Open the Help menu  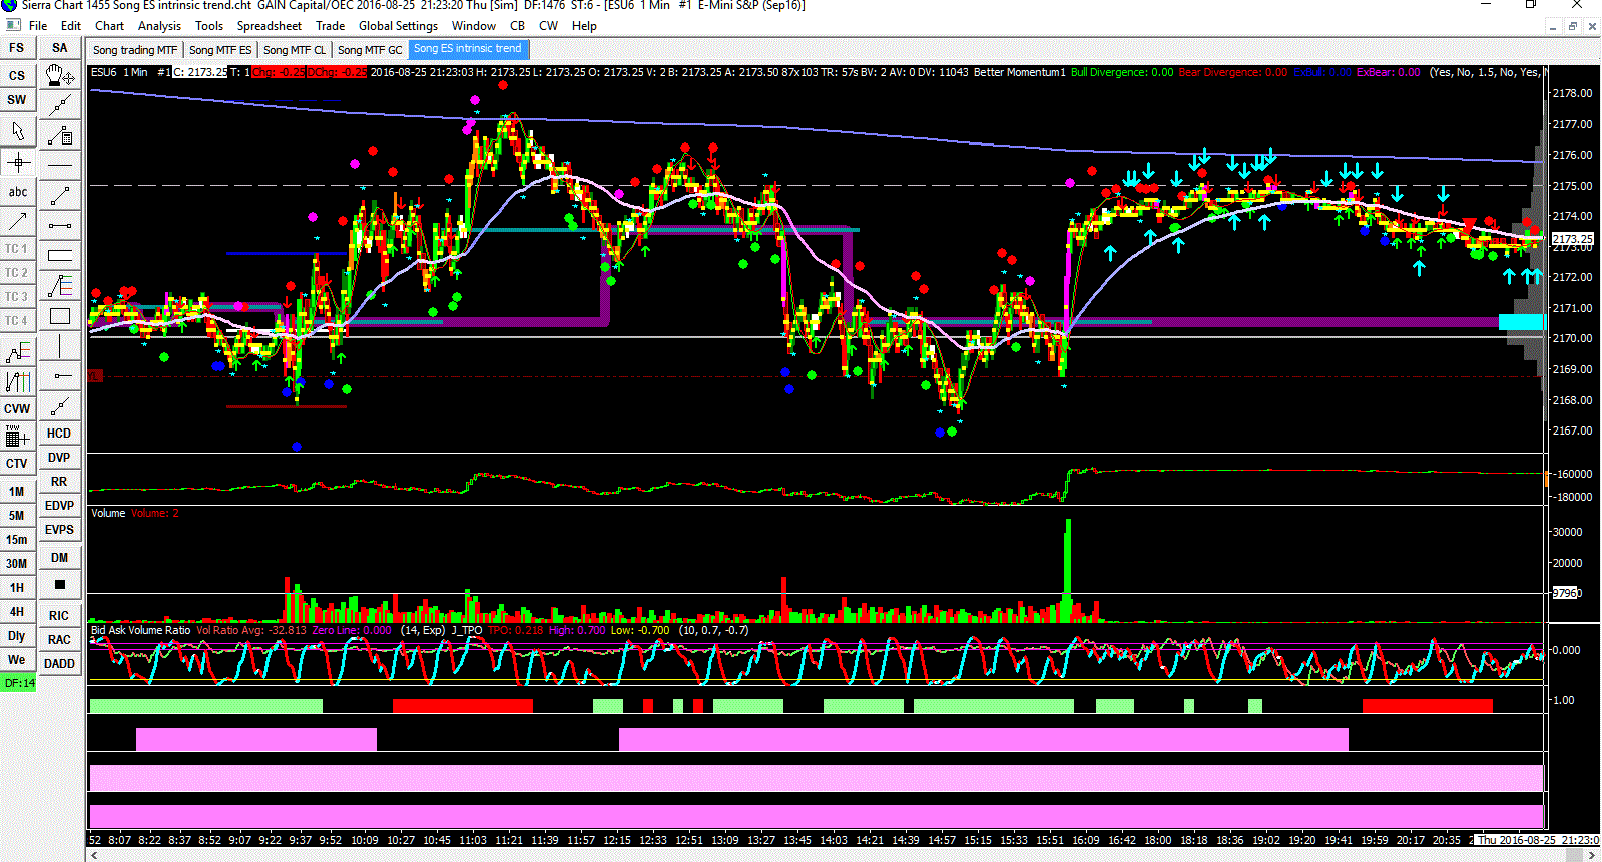584,26
